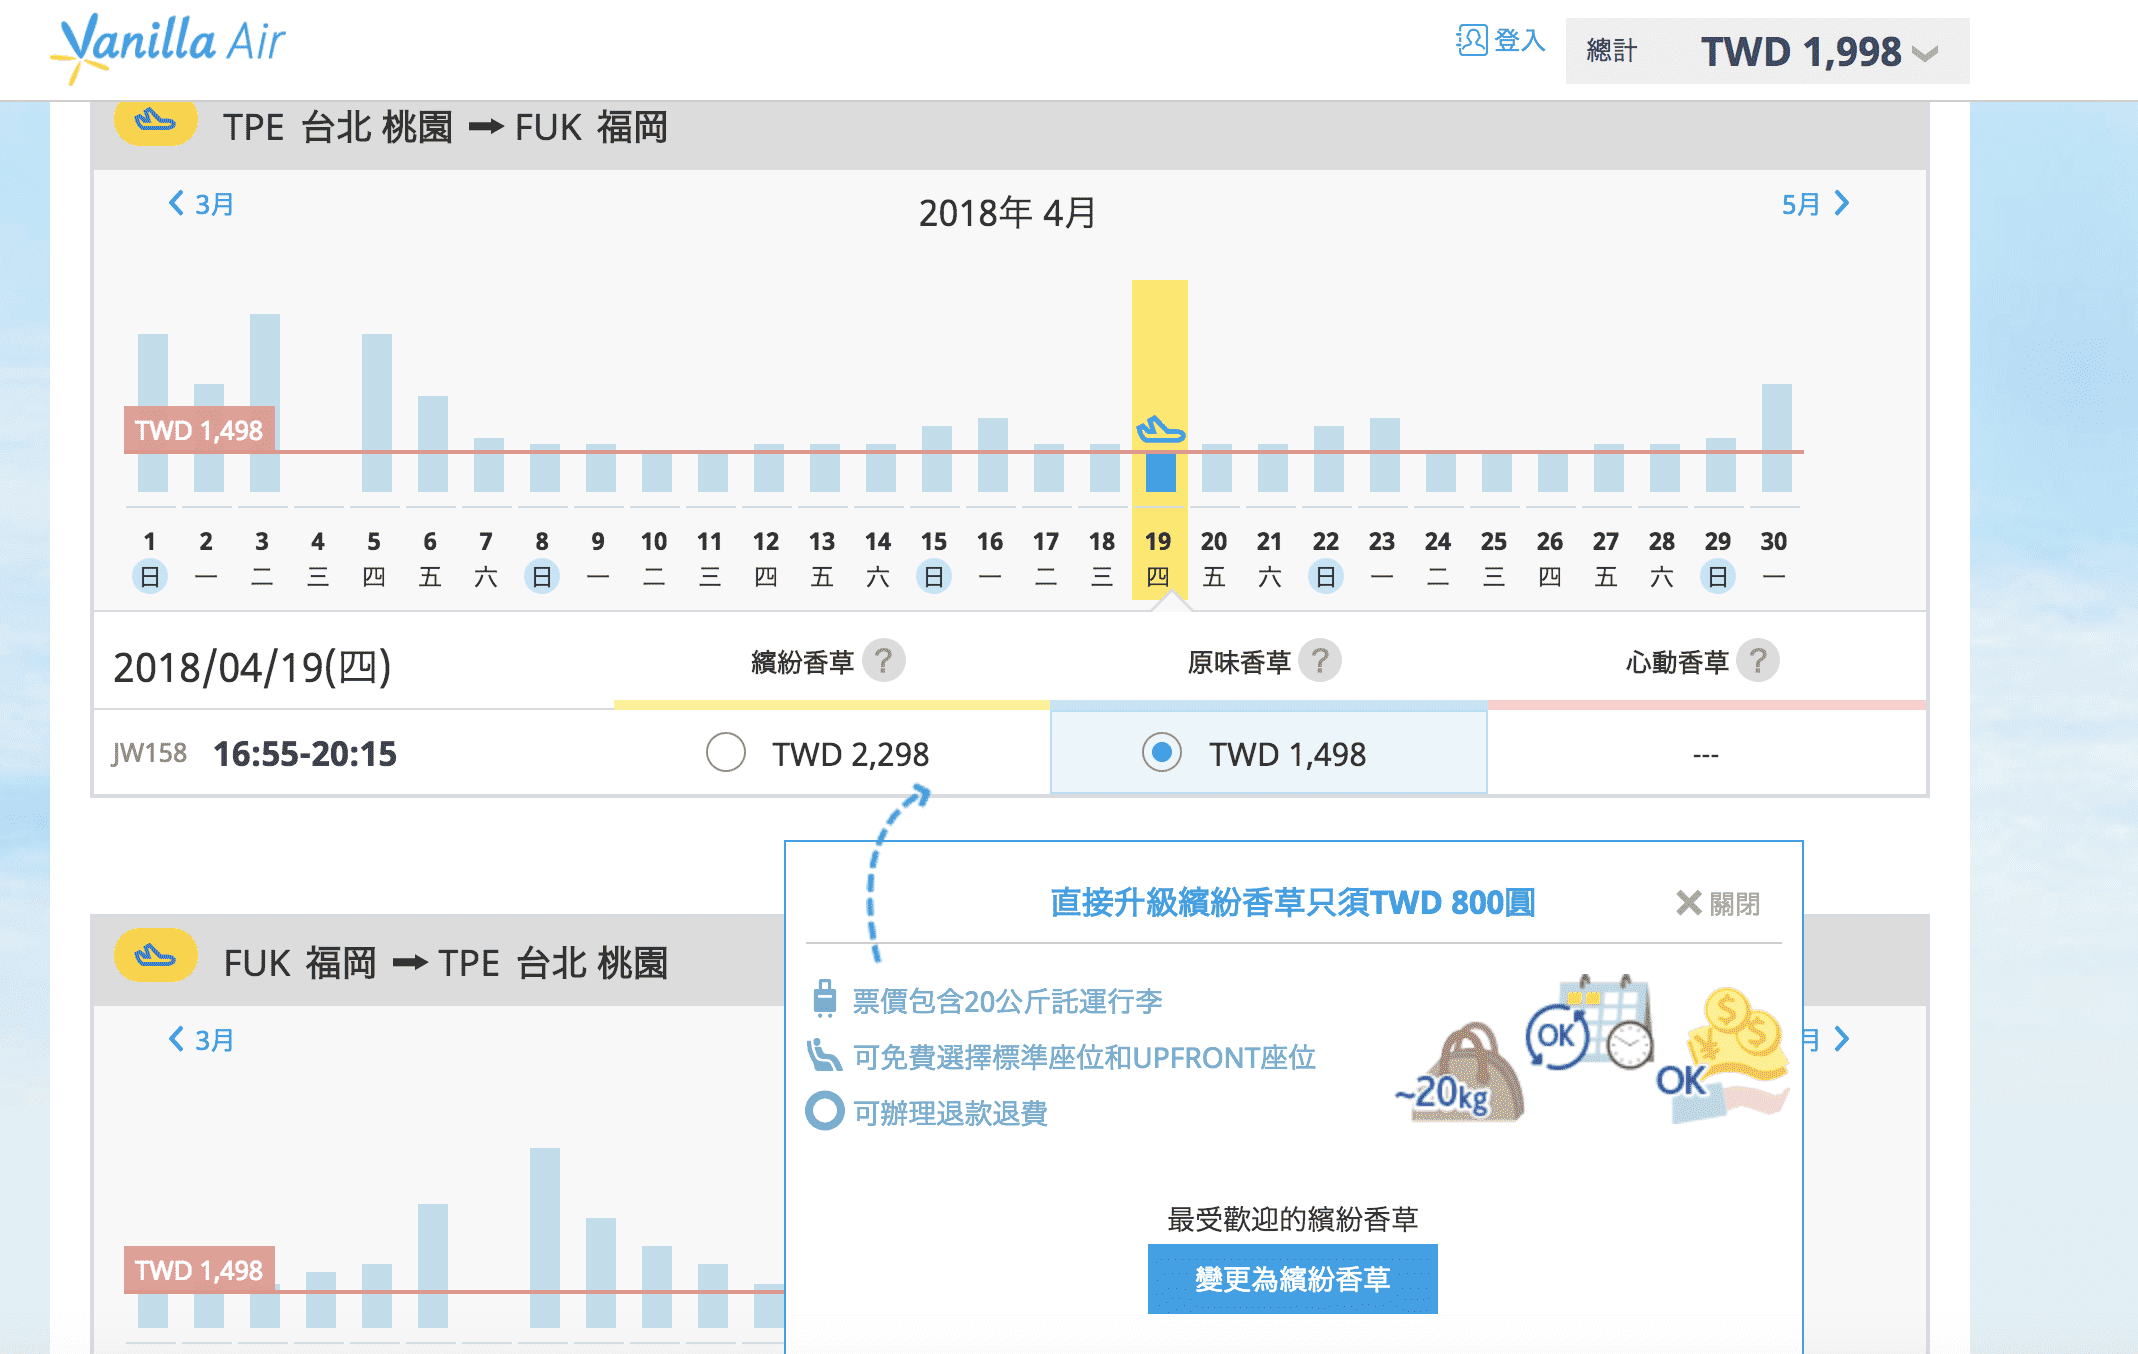The height and width of the screenshot is (1354, 2138).
Task: Click the popup title 直接升級繽紛香草只須TWD 800圓
Action: pos(1292,902)
